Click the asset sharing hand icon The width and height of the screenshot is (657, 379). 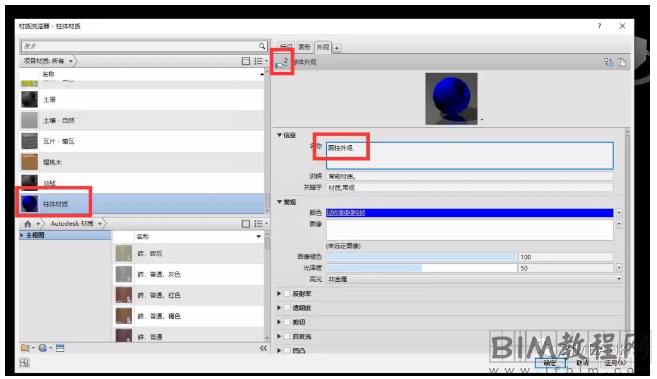click(282, 62)
